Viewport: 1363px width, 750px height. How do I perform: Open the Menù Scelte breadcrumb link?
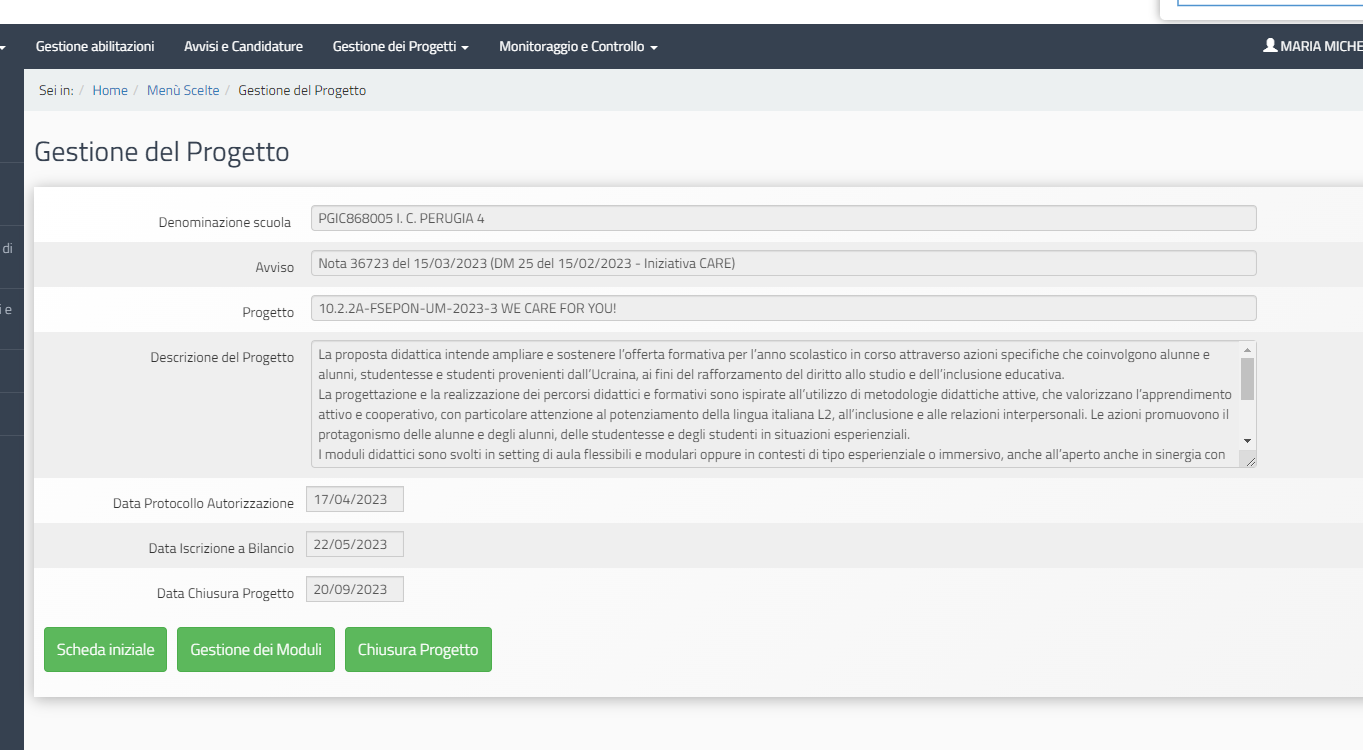(183, 90)
